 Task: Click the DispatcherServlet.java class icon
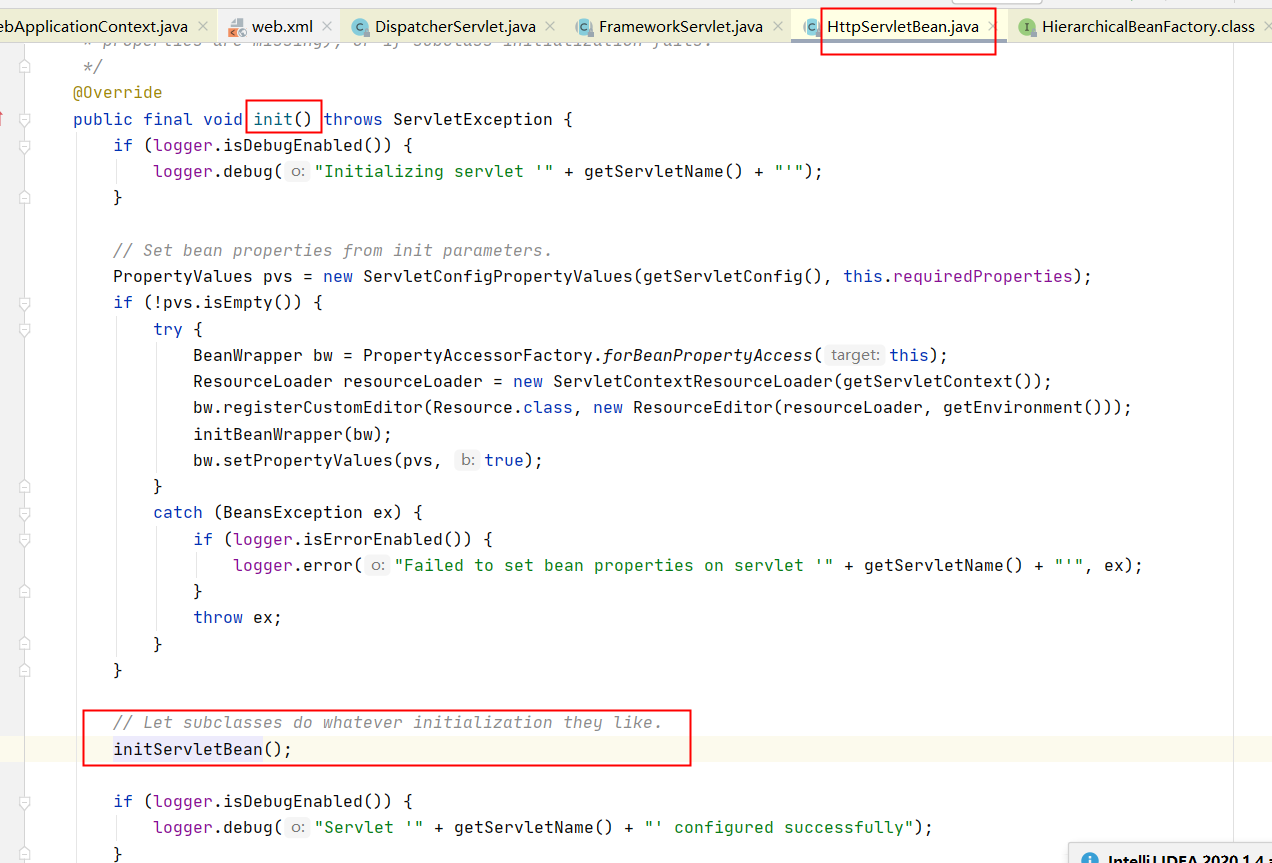click(x=360, y=27)
